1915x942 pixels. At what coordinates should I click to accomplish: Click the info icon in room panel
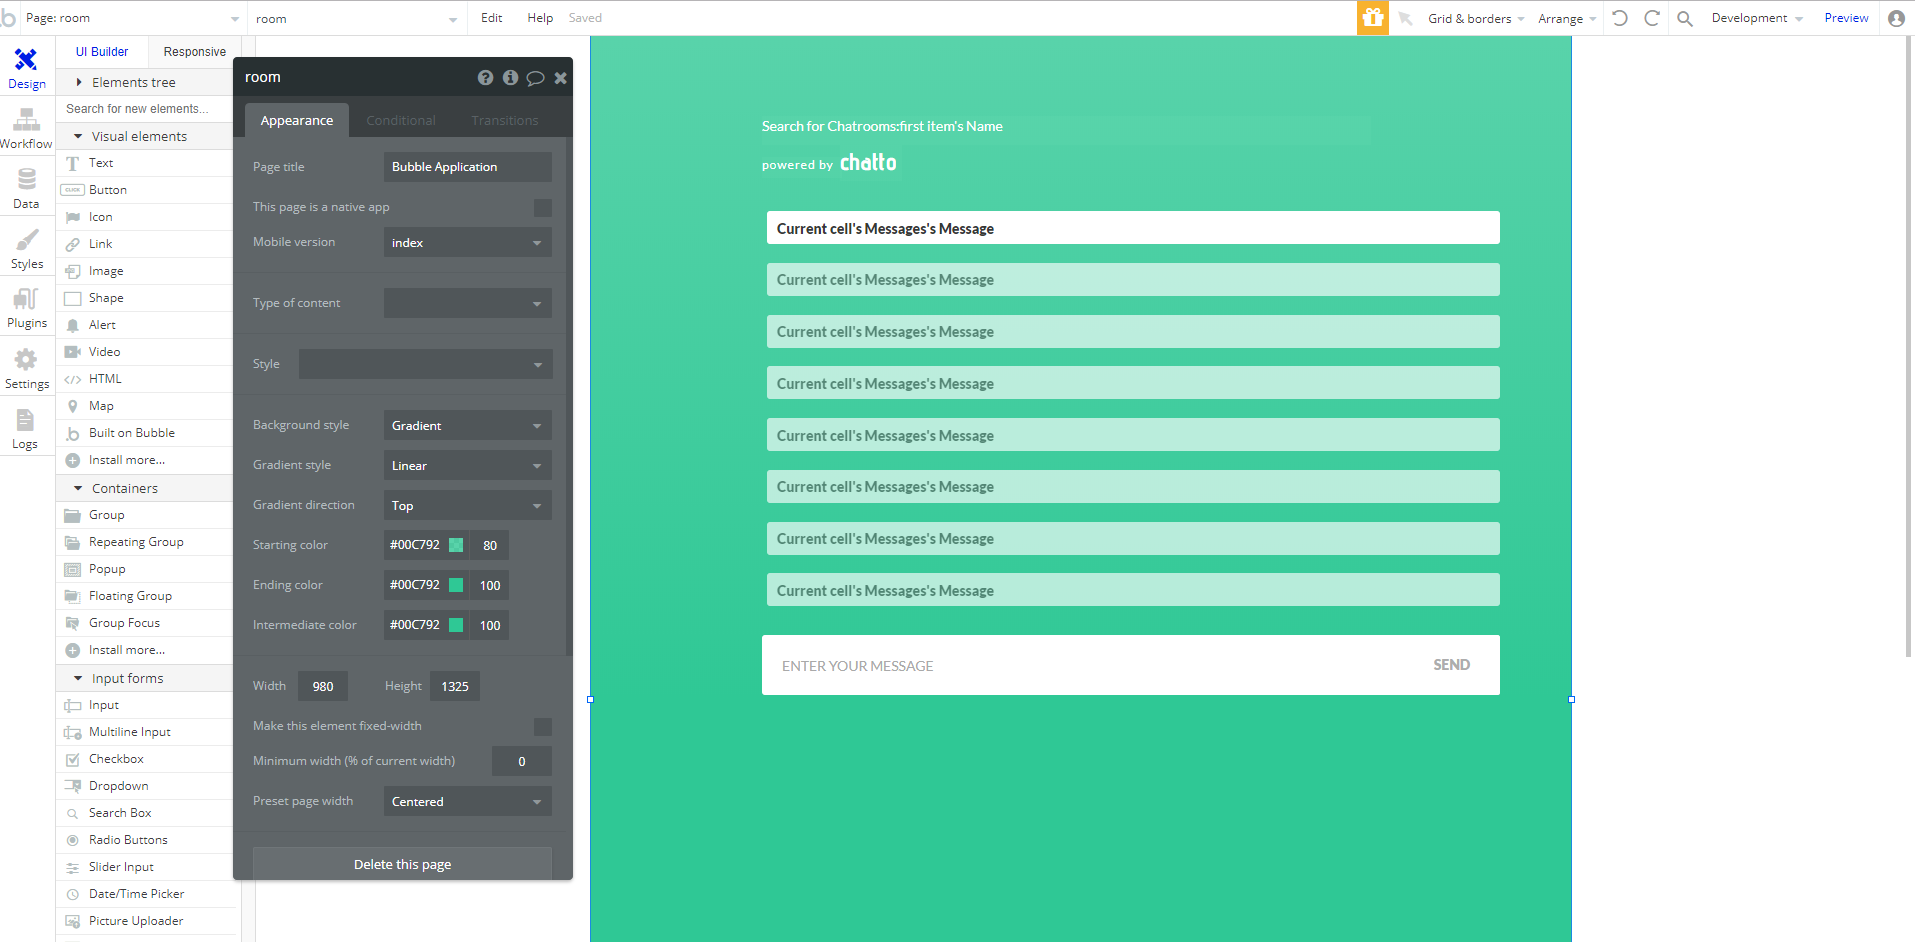tap(510, 77)
